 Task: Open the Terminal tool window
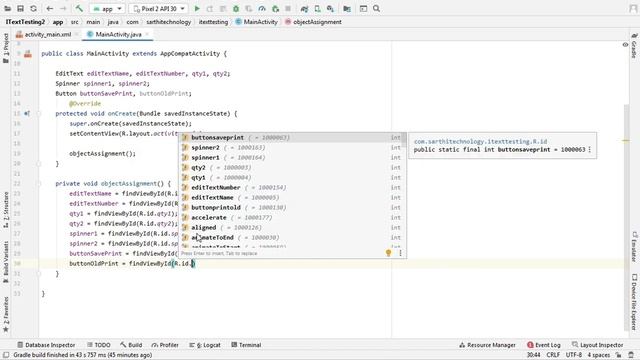click(x=246, y=345)
